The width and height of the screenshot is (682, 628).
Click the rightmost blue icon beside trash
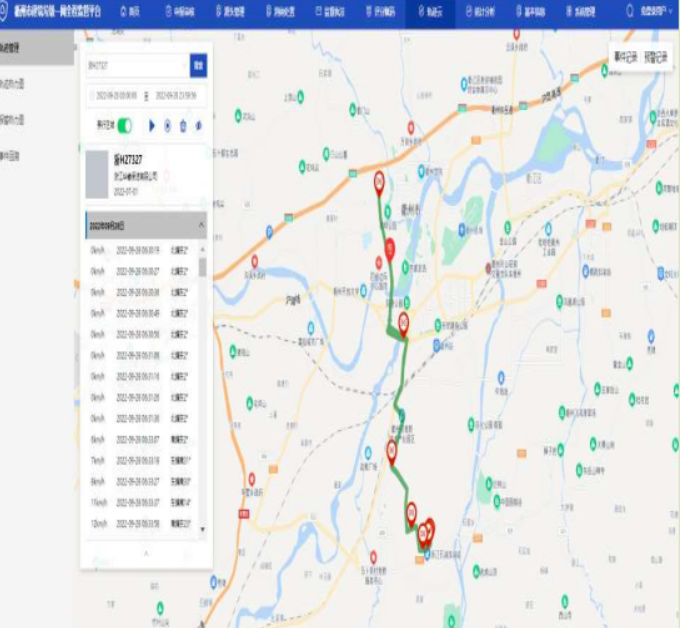tap(198, 126)
